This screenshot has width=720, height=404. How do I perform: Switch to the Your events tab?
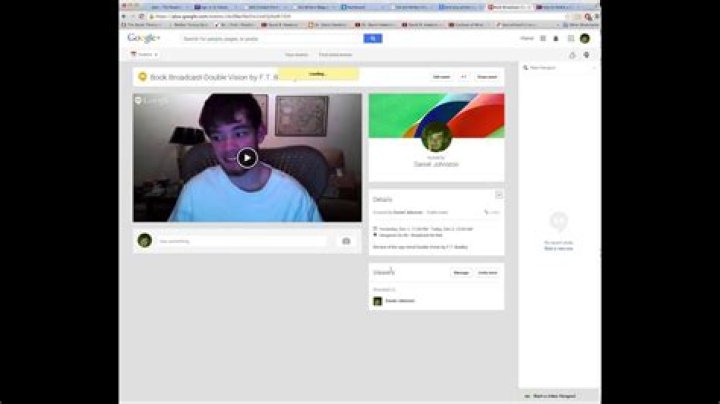296,54
